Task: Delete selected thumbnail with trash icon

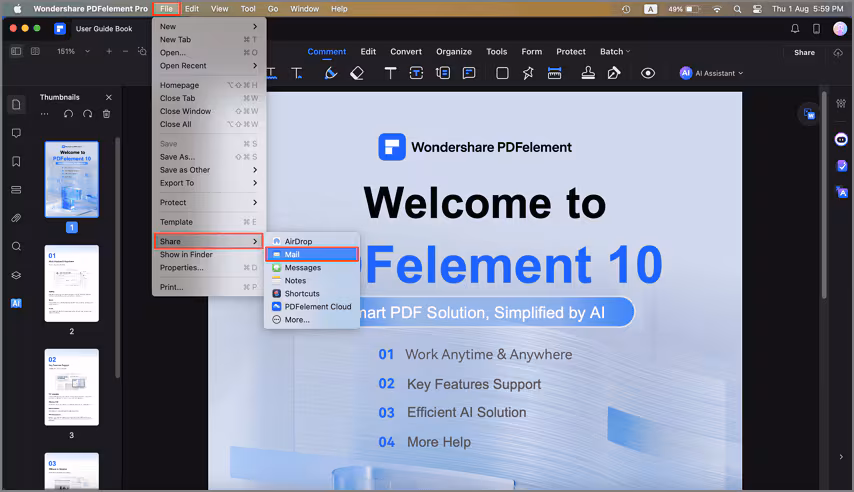Action: [106, 114]
